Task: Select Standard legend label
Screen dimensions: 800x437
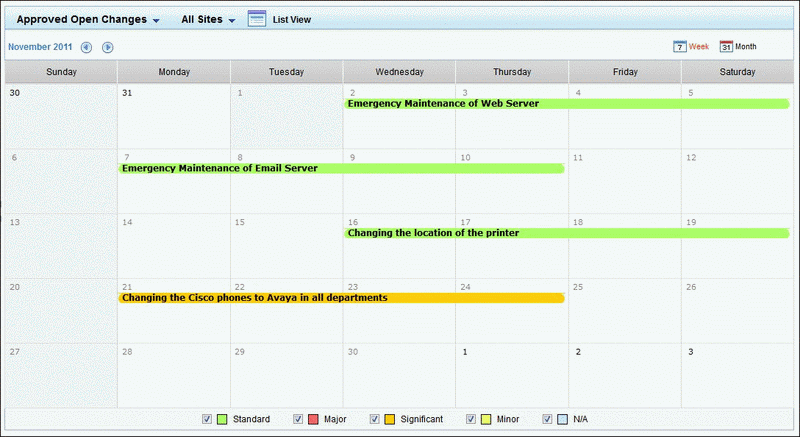Action: tap(252, 419)
